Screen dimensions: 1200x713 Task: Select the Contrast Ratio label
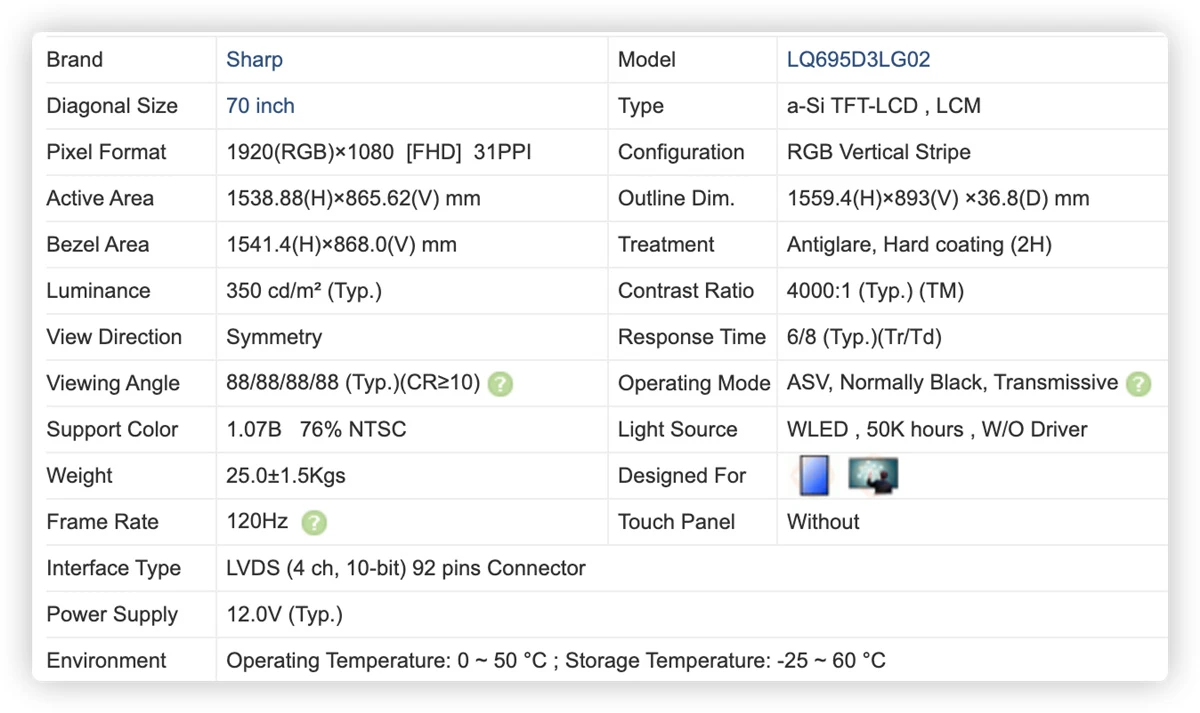[686, 291]
